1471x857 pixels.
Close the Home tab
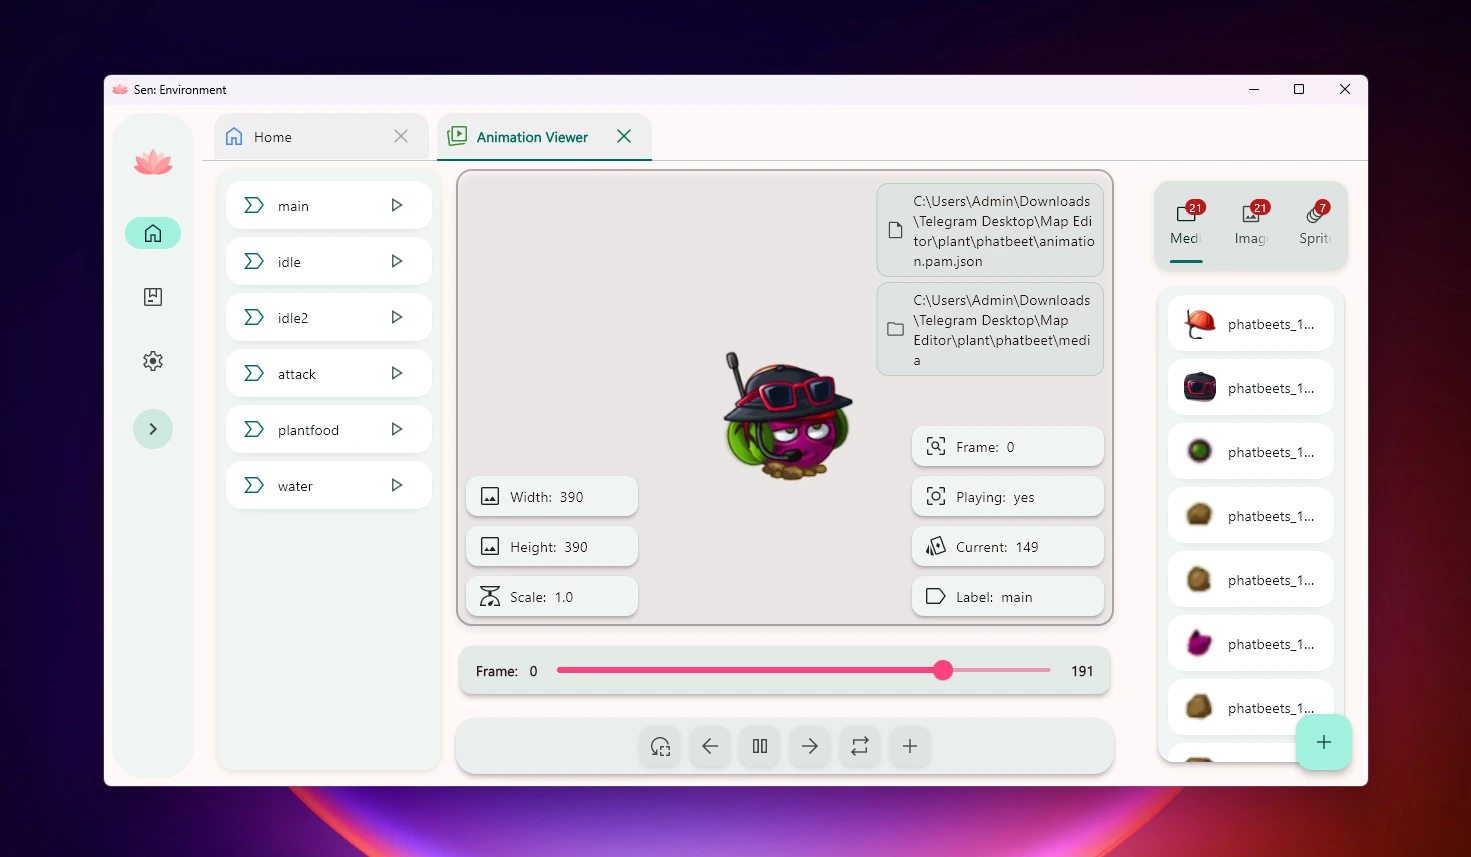tap(401, 136)
